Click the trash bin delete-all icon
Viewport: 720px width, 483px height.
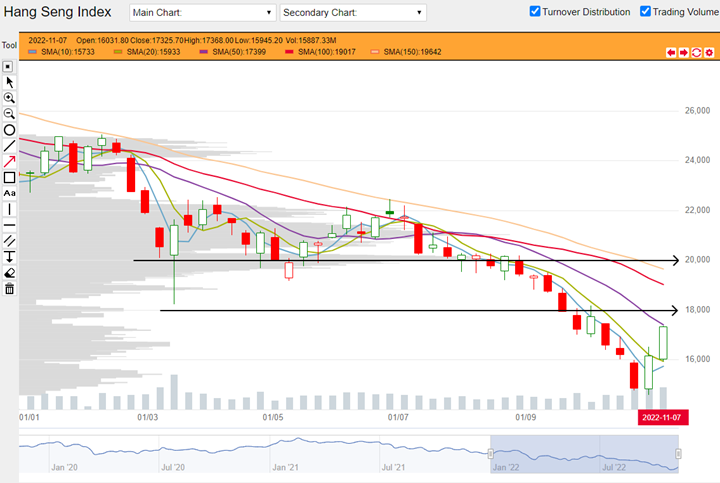pos(9,289)
